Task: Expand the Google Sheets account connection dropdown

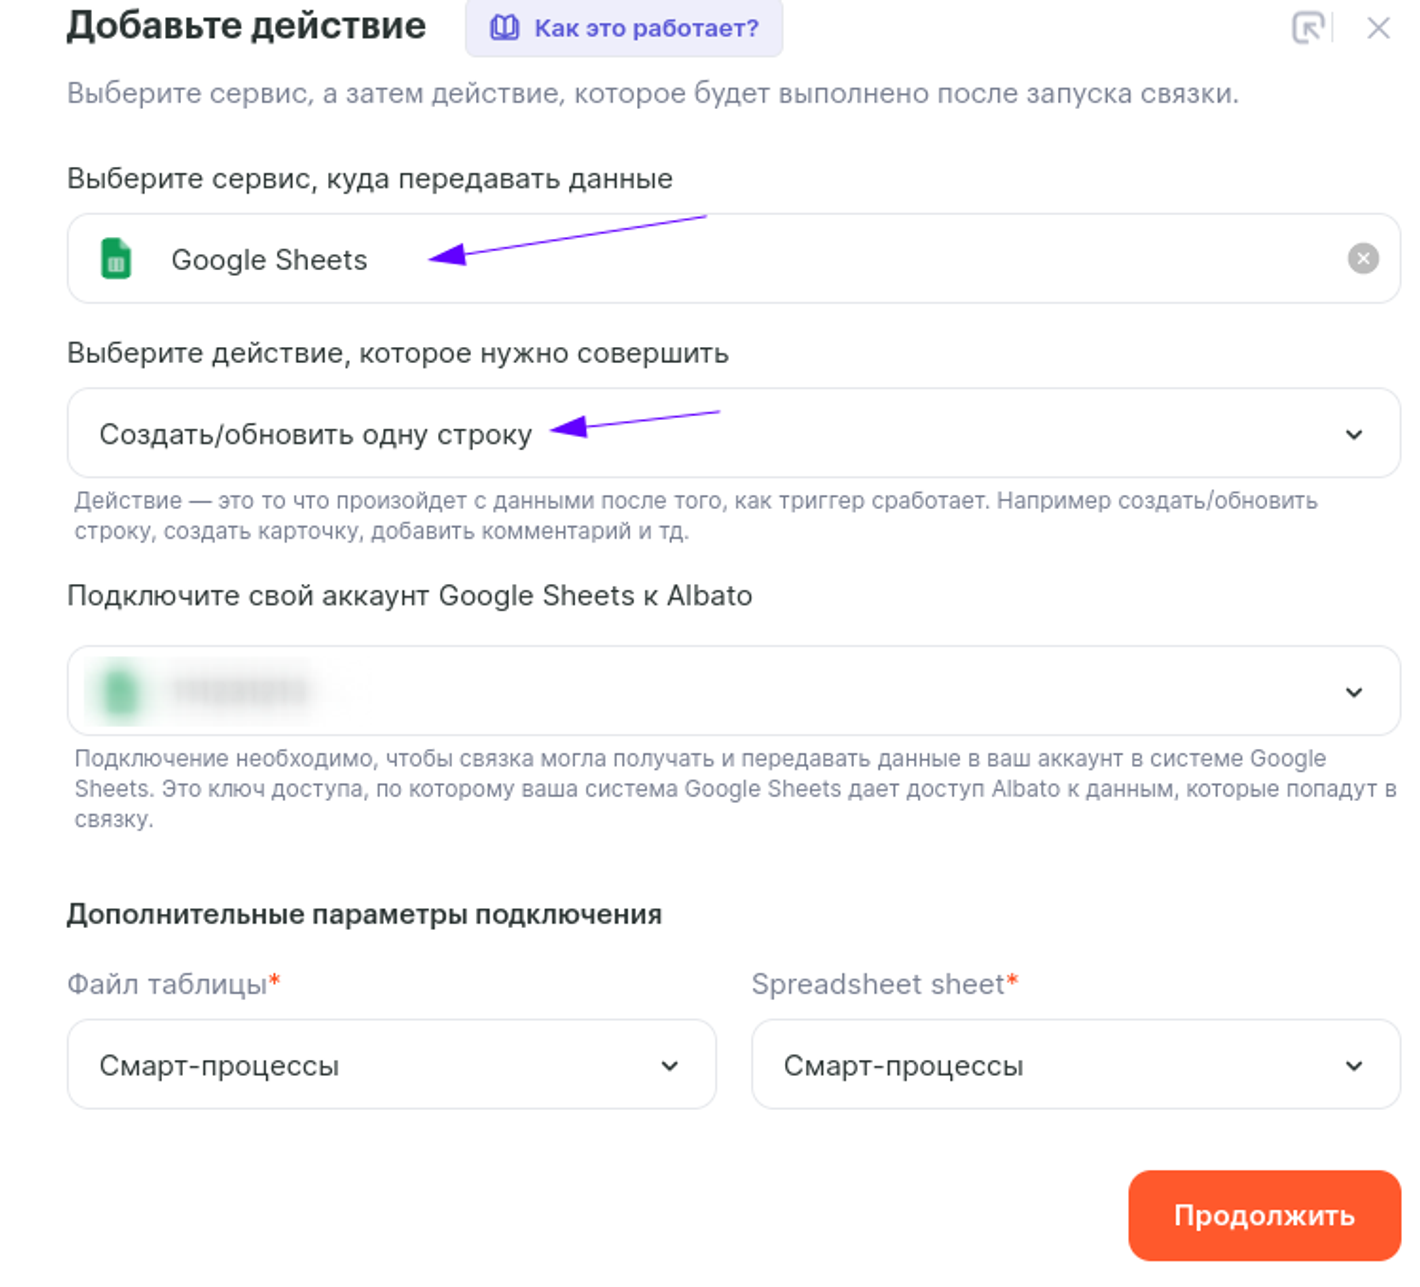Action: (700, 691)
